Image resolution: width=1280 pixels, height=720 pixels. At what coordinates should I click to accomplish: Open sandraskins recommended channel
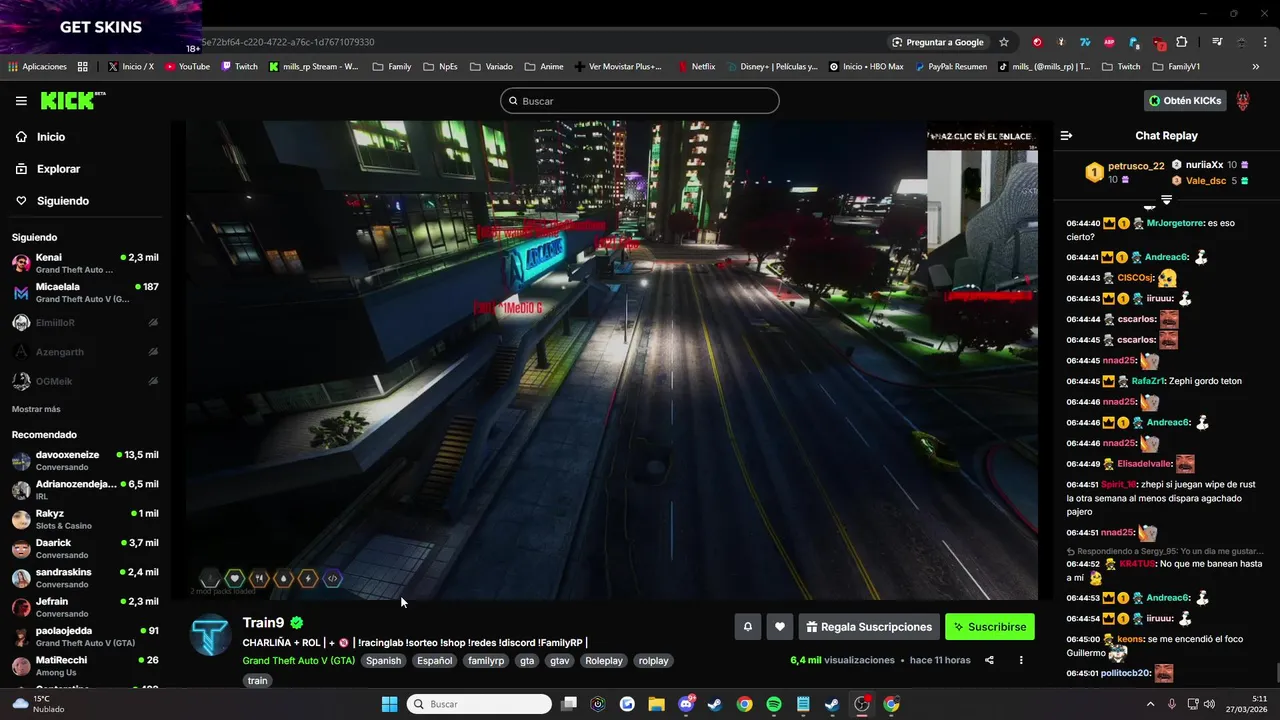tap(85, 578)
